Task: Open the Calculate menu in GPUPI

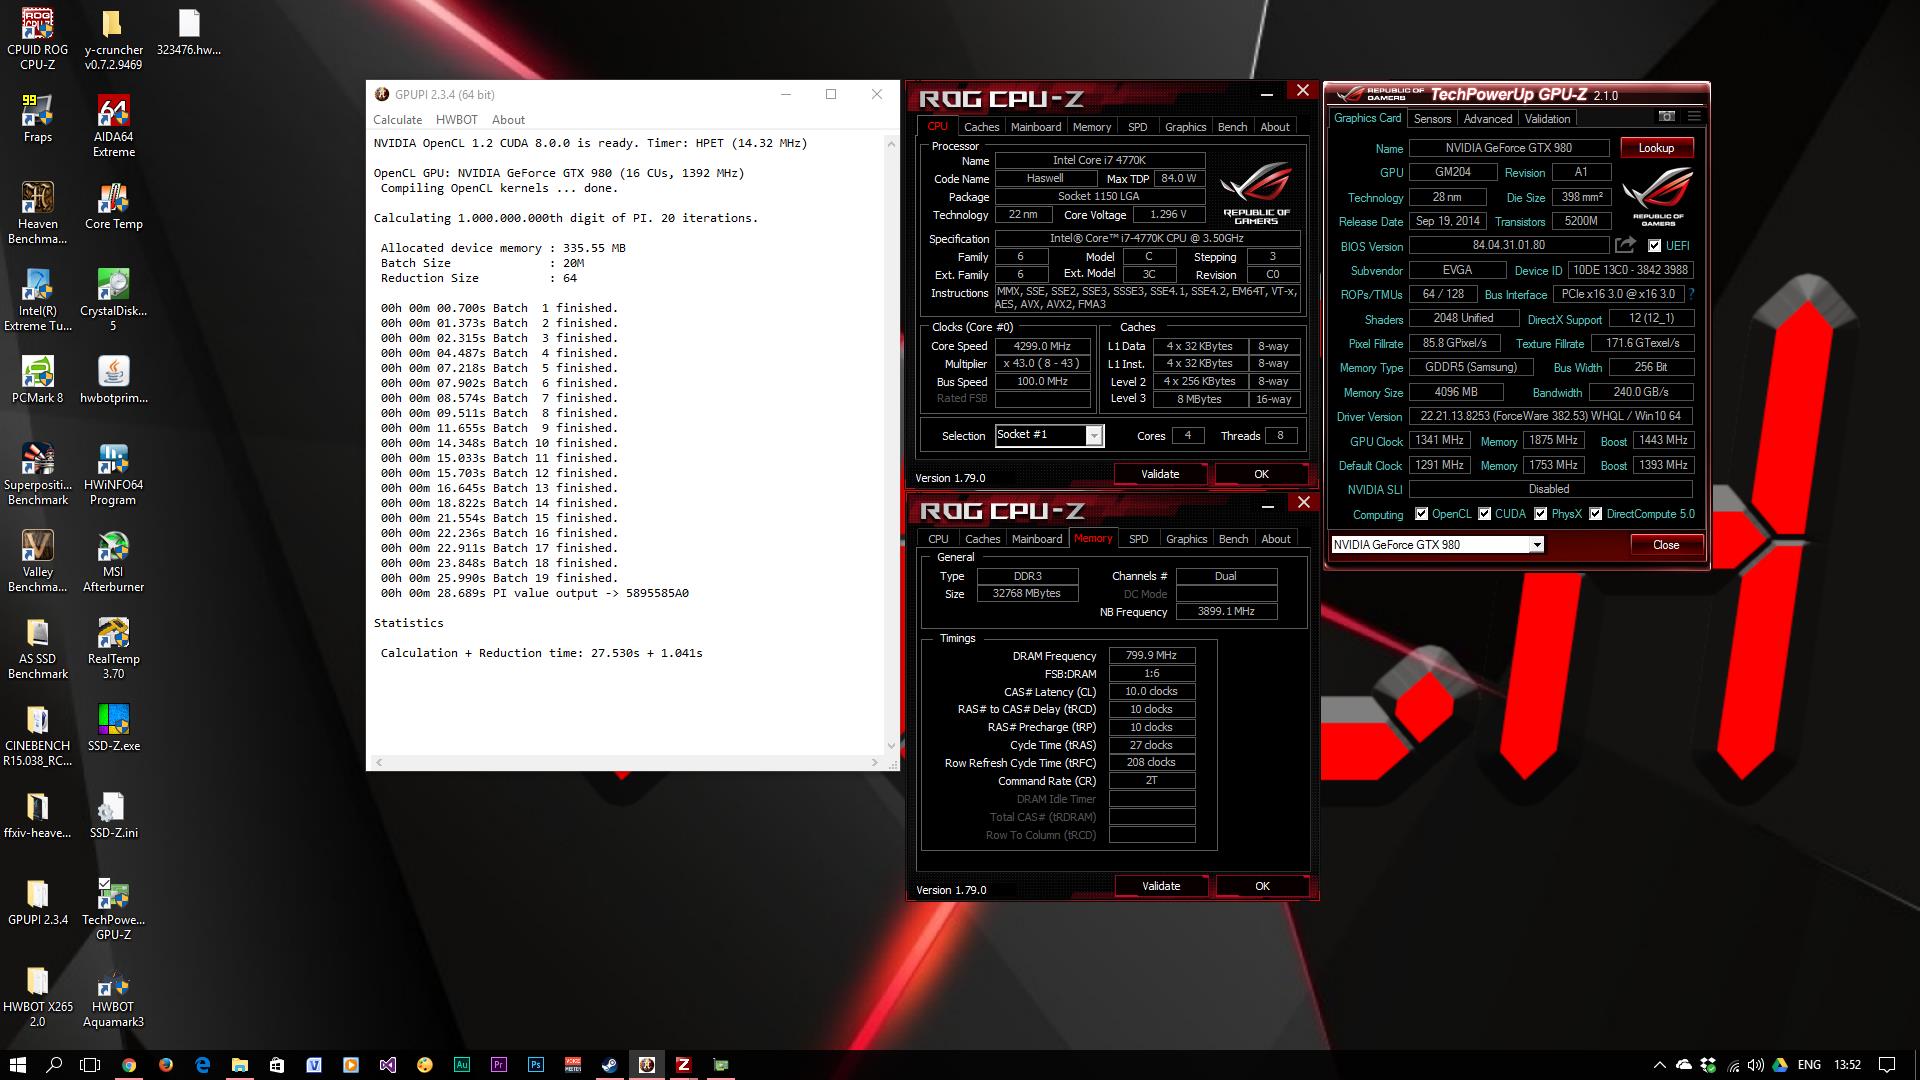Action: tap(397, 120)
